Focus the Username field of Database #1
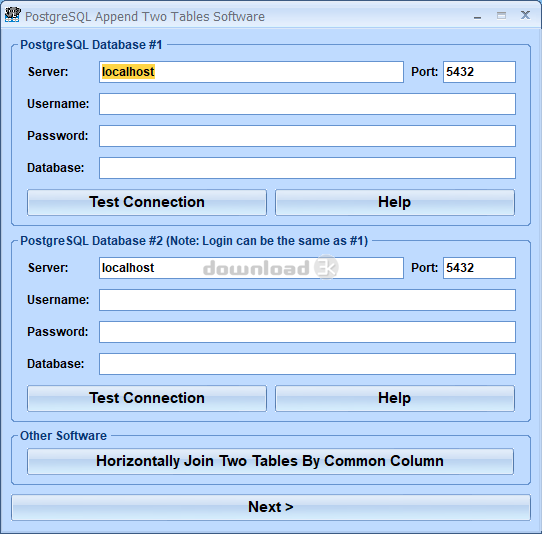This screenshot has height=534, width=542. tap(307, 104)
